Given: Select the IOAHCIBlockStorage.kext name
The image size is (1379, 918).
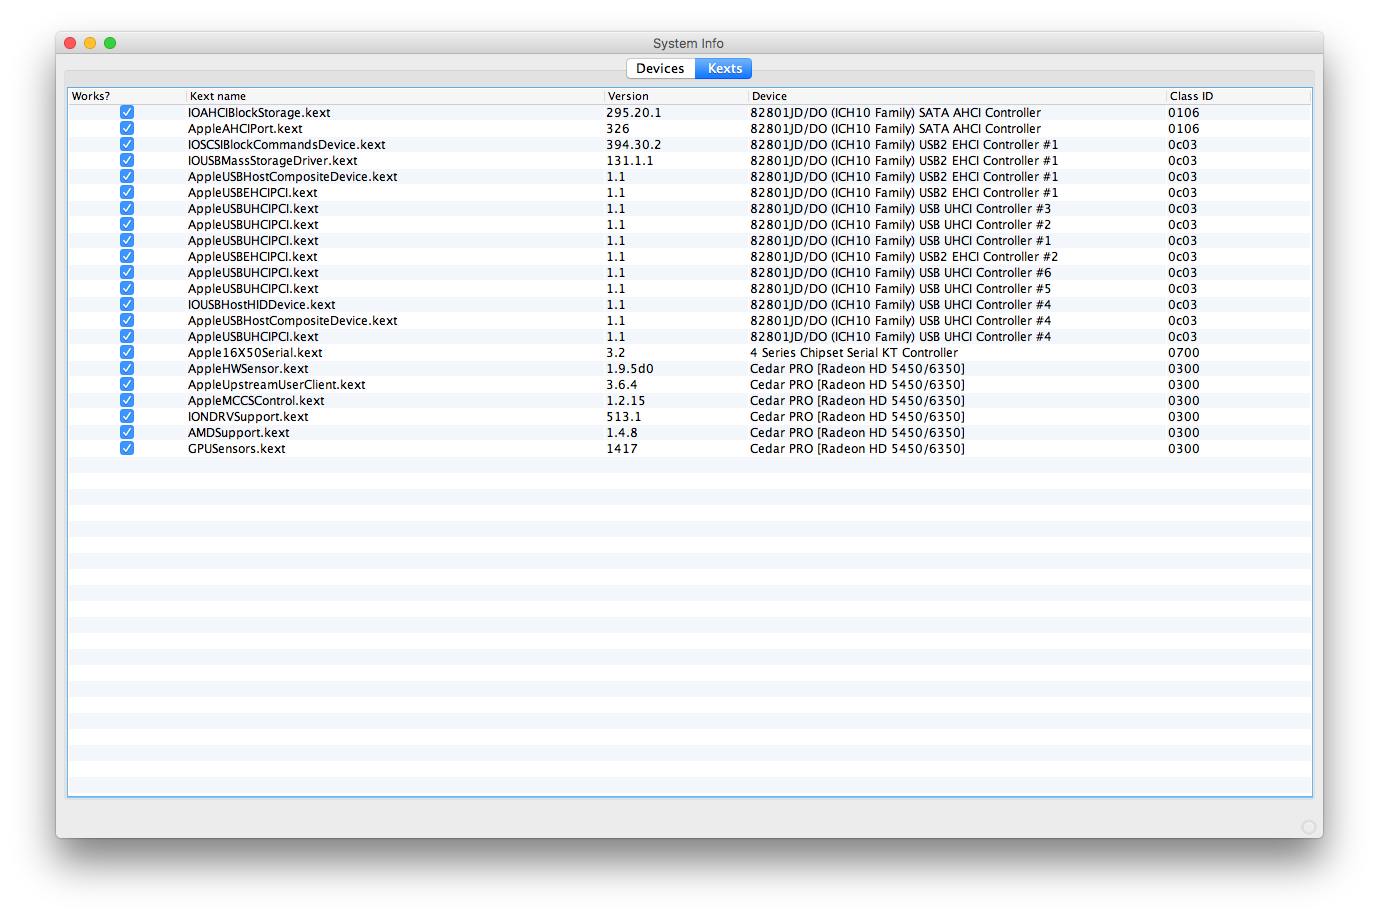Looking at the screenshot, I should tap(259, 113).
